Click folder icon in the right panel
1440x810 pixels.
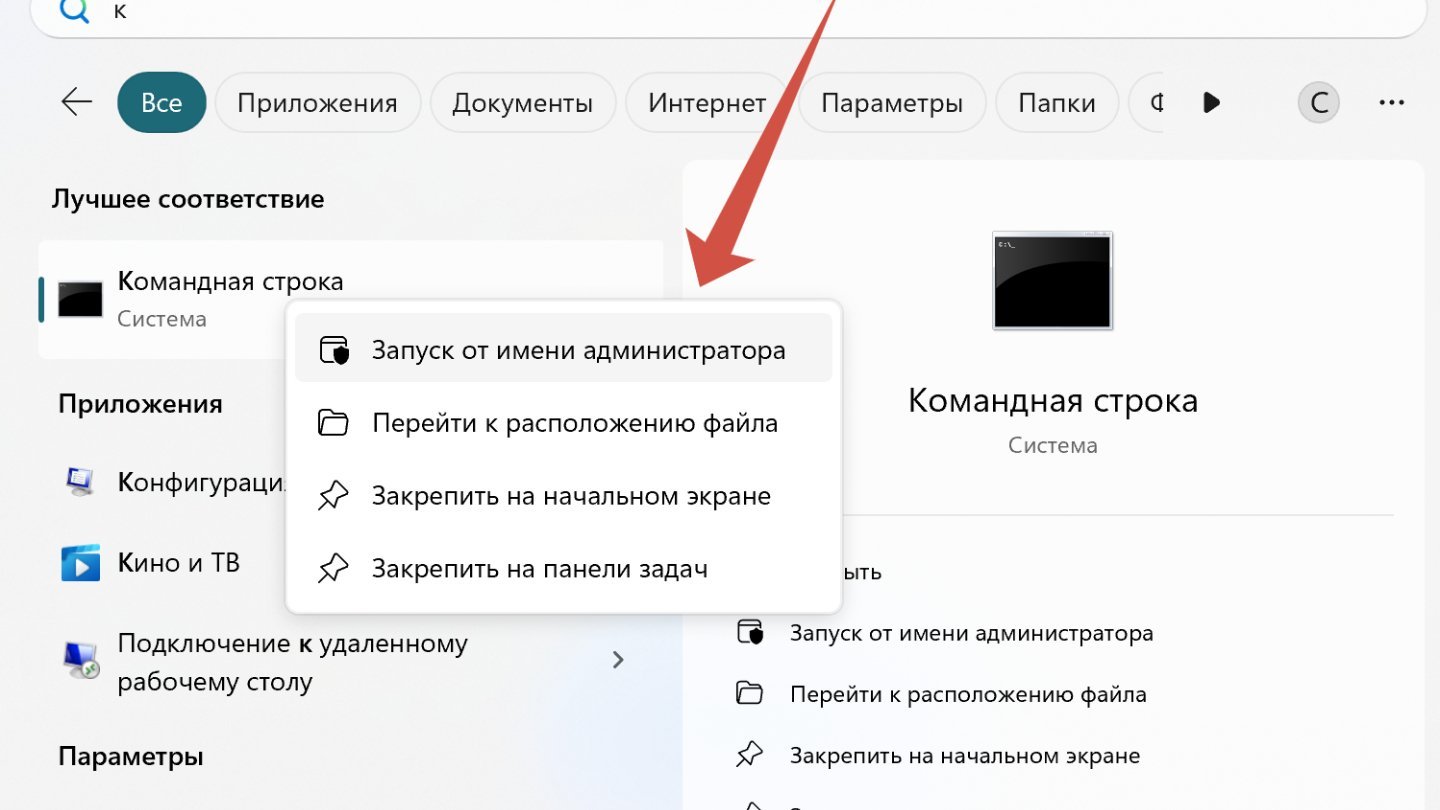pyautogui.click(x=750, y=694)
